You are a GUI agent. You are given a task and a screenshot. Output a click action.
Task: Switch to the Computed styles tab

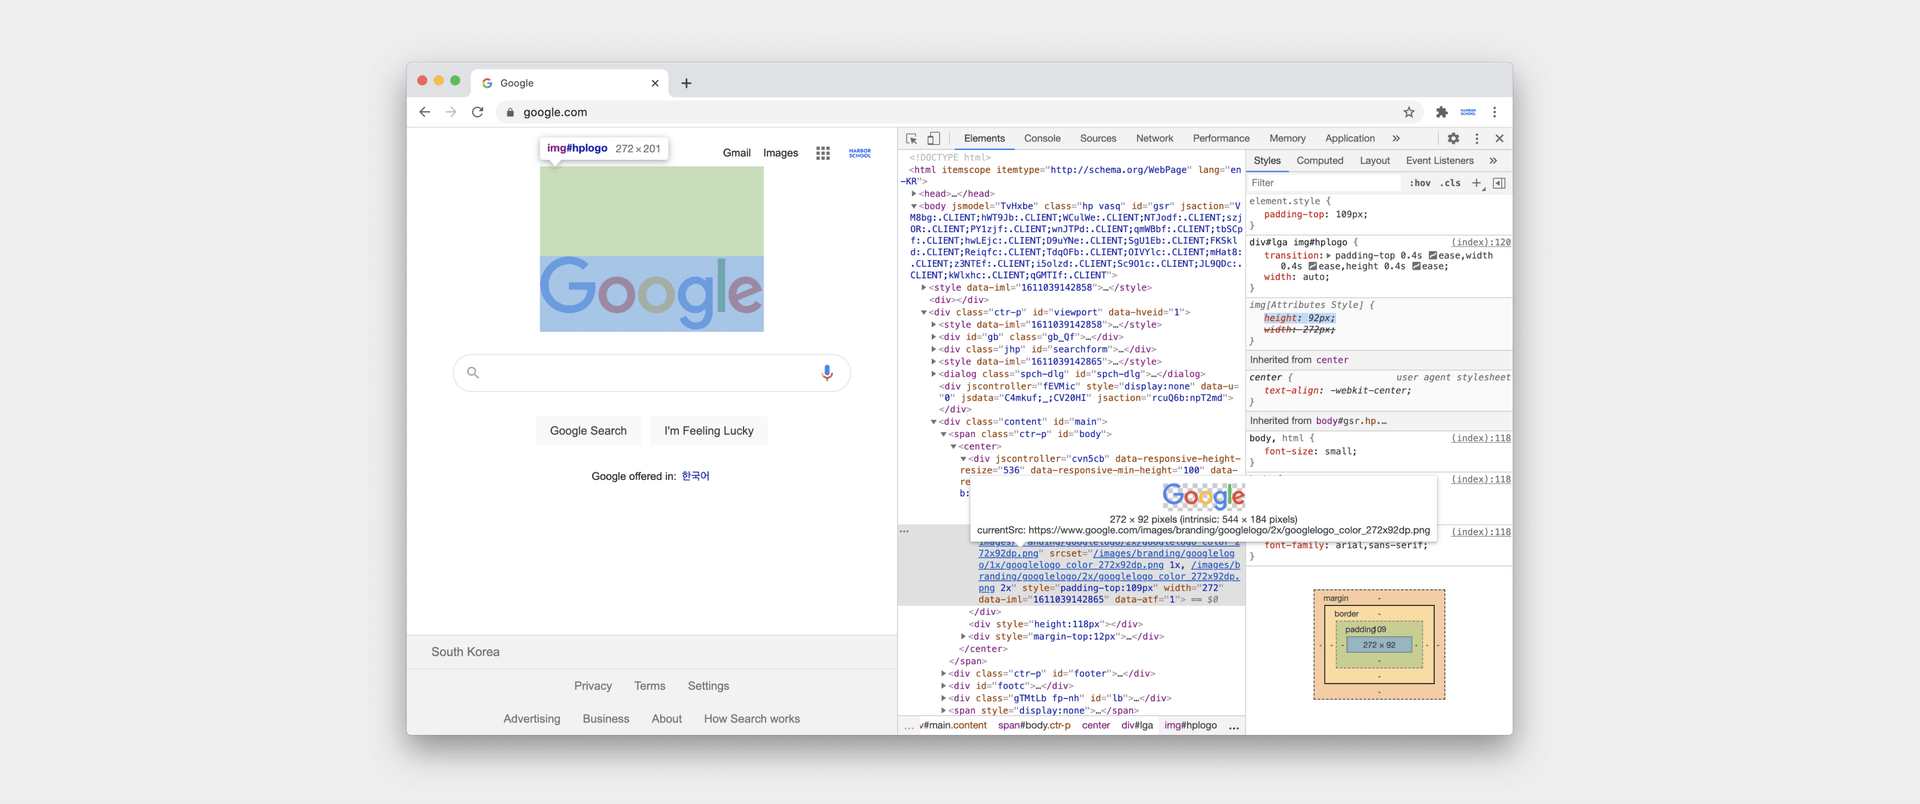point(1320,161)
